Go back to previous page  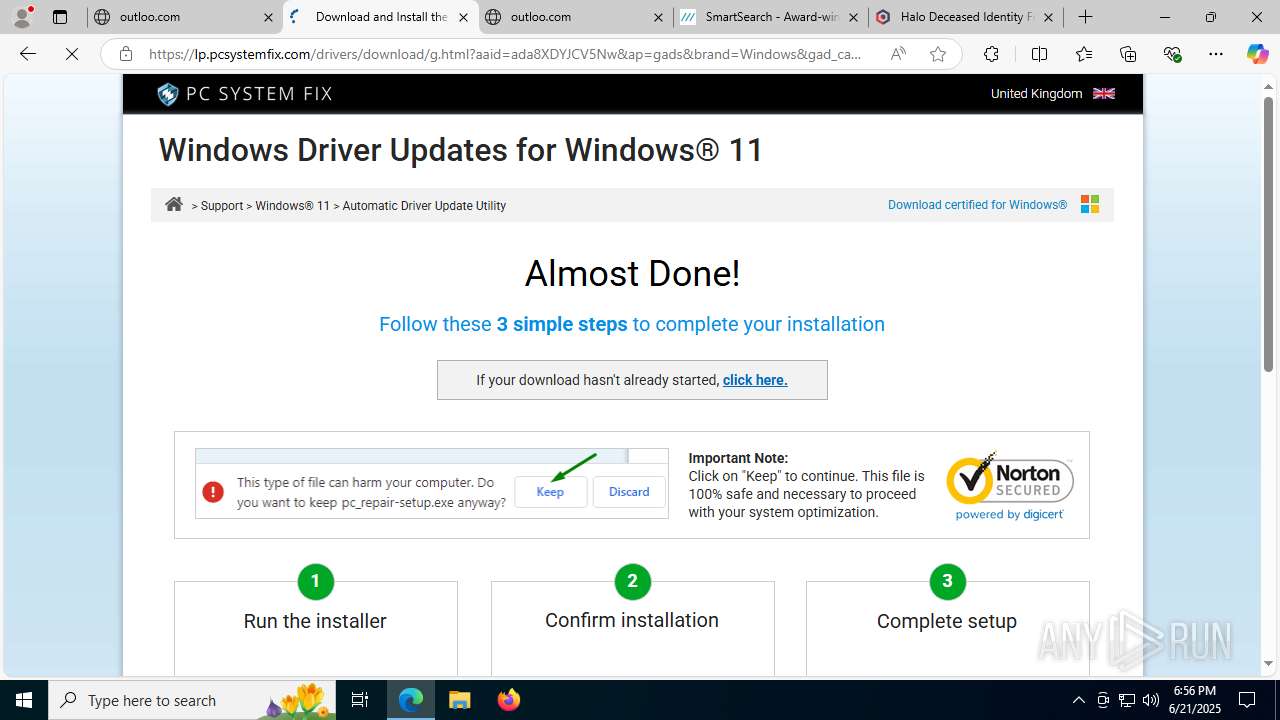click(28, 54)
